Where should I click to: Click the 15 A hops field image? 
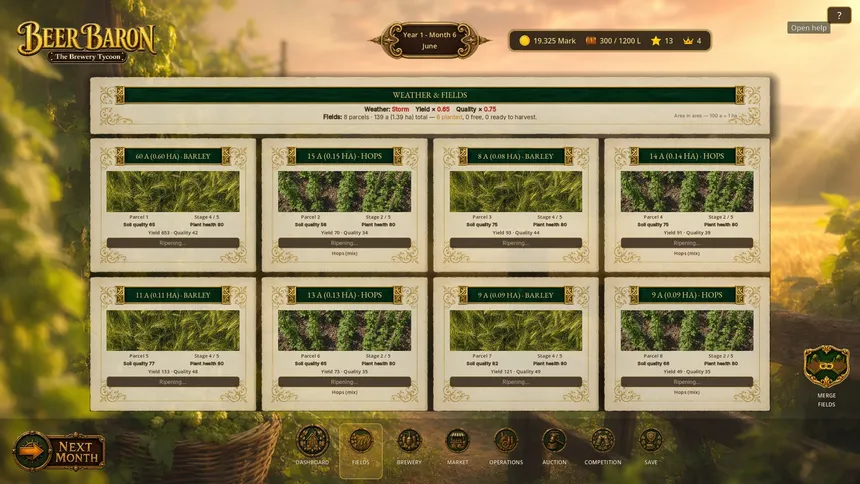point(344,192)
